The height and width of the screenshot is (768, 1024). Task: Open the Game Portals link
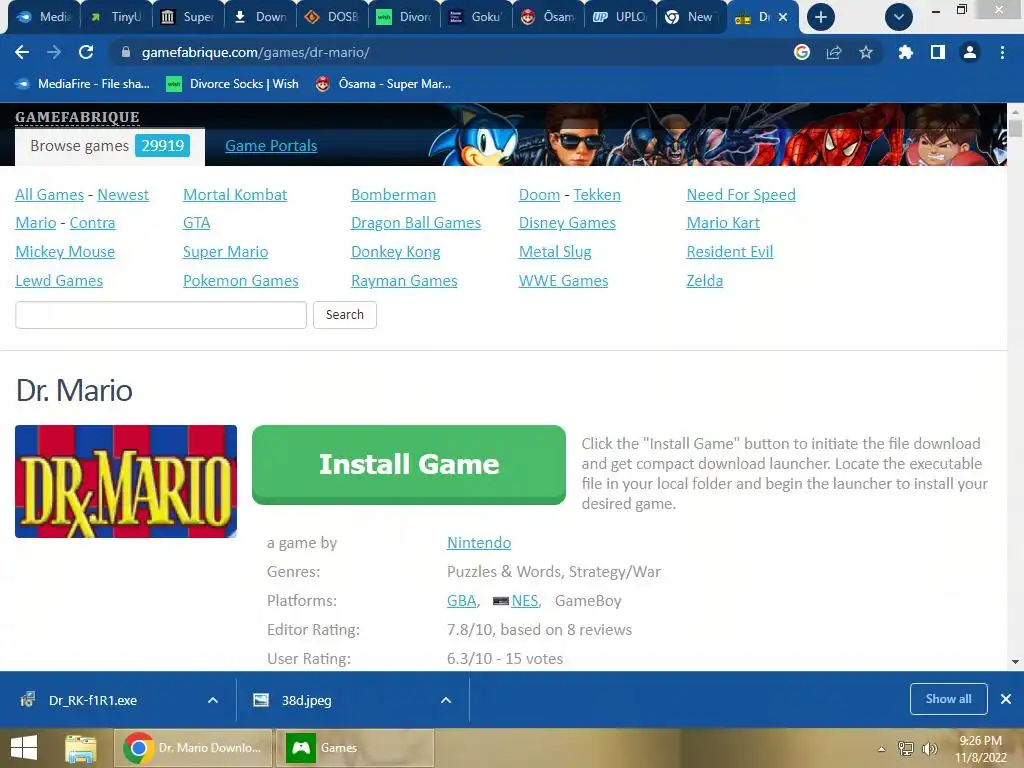click(271, 146)
